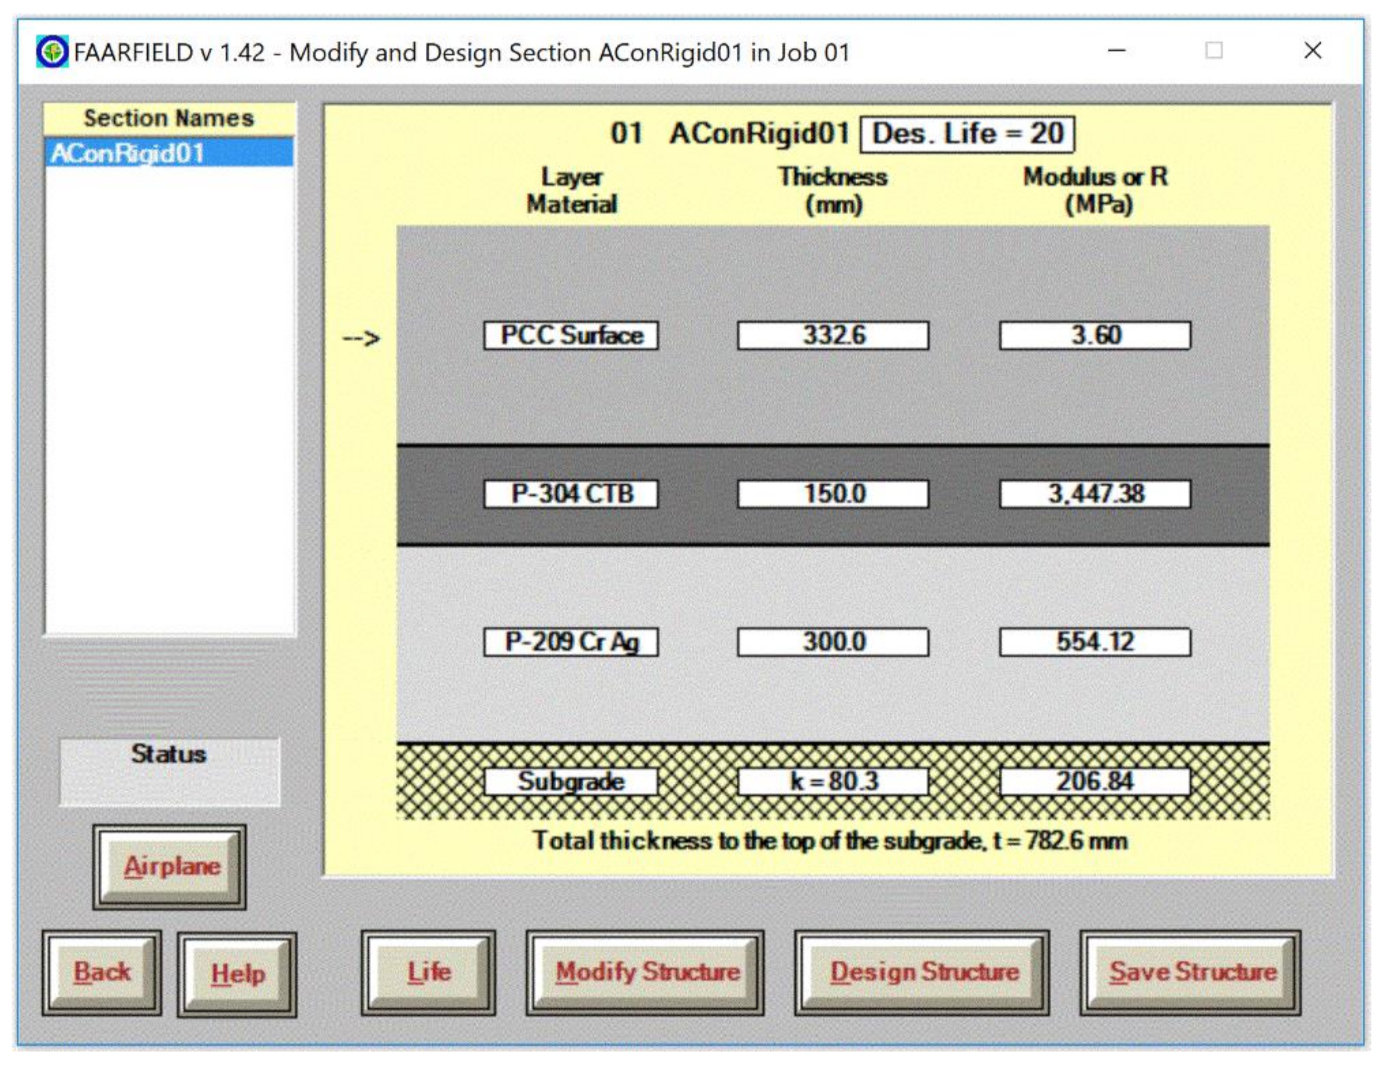Image resolution: width=1380 pixels, height=1066 pixels.
Task: Click Modify Structure button
Action: [x=646, y=972]
